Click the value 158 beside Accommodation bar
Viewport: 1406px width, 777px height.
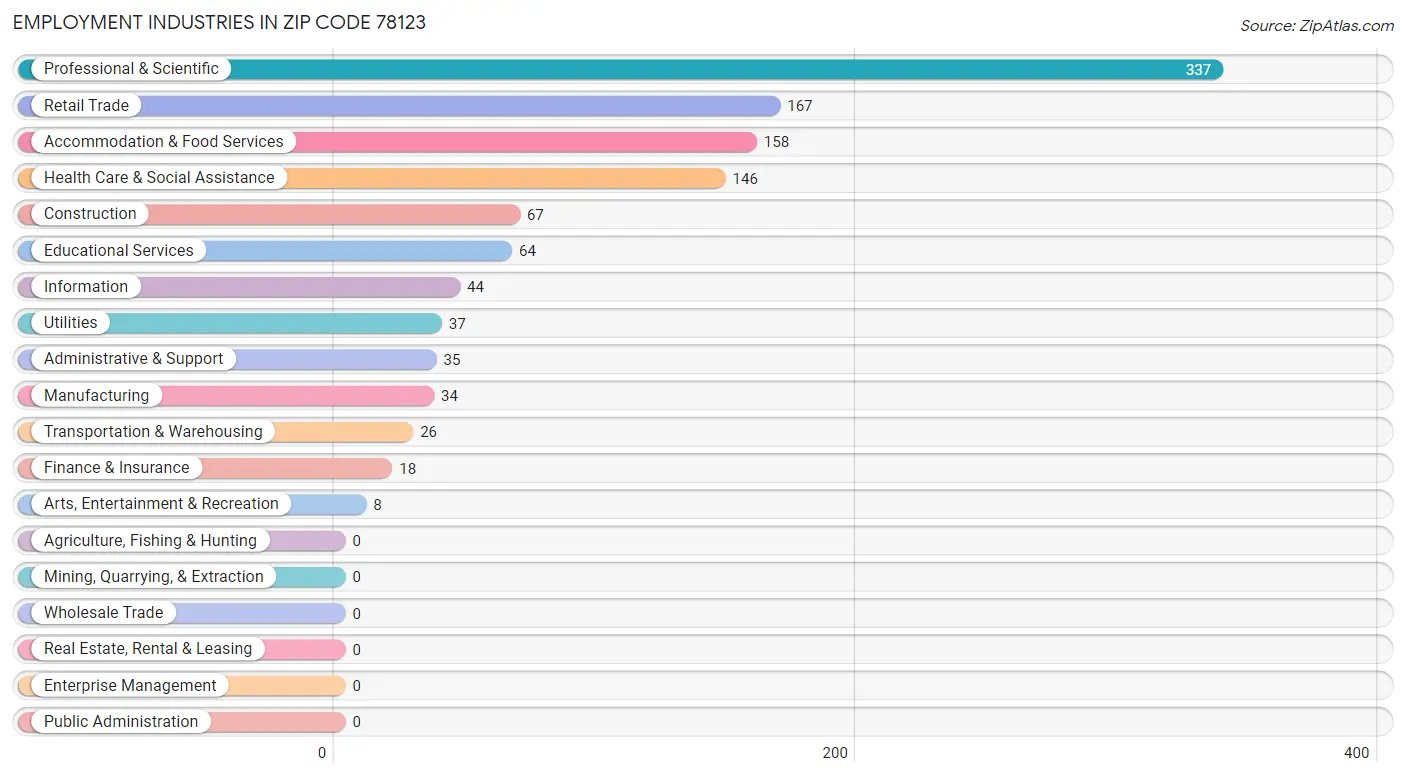[777, 142]
